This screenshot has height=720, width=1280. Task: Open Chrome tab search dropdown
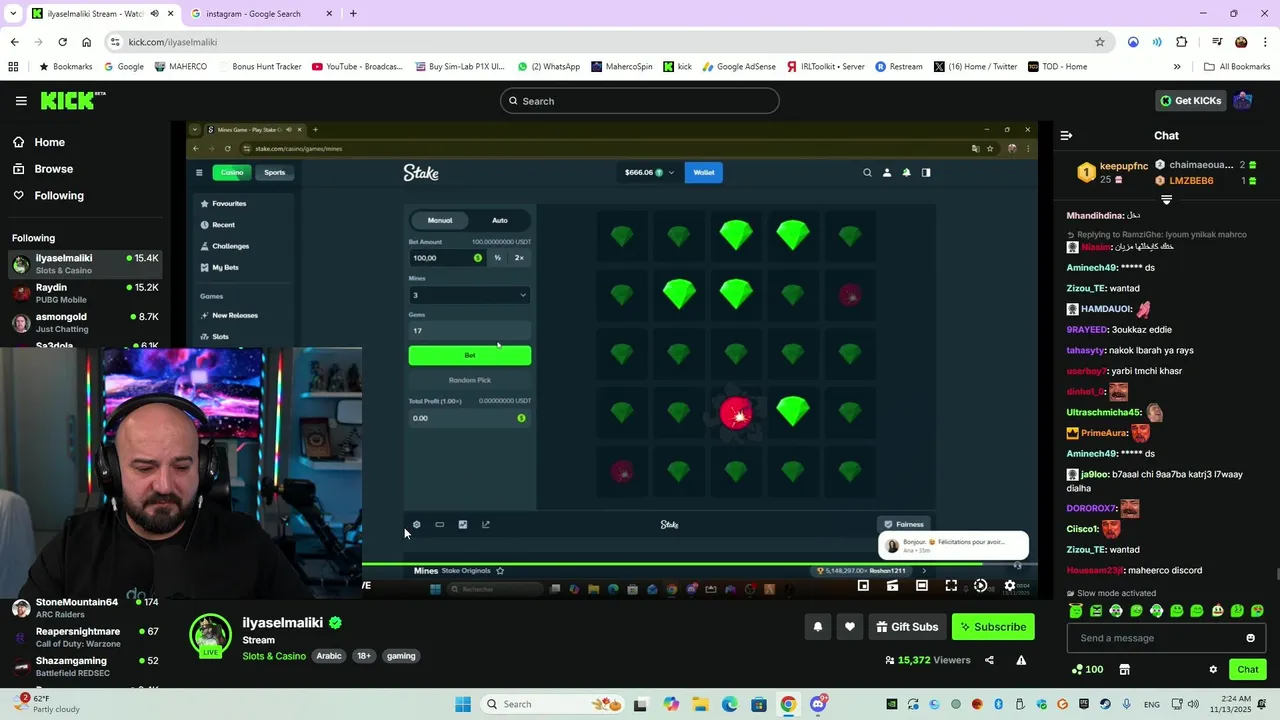12,14
